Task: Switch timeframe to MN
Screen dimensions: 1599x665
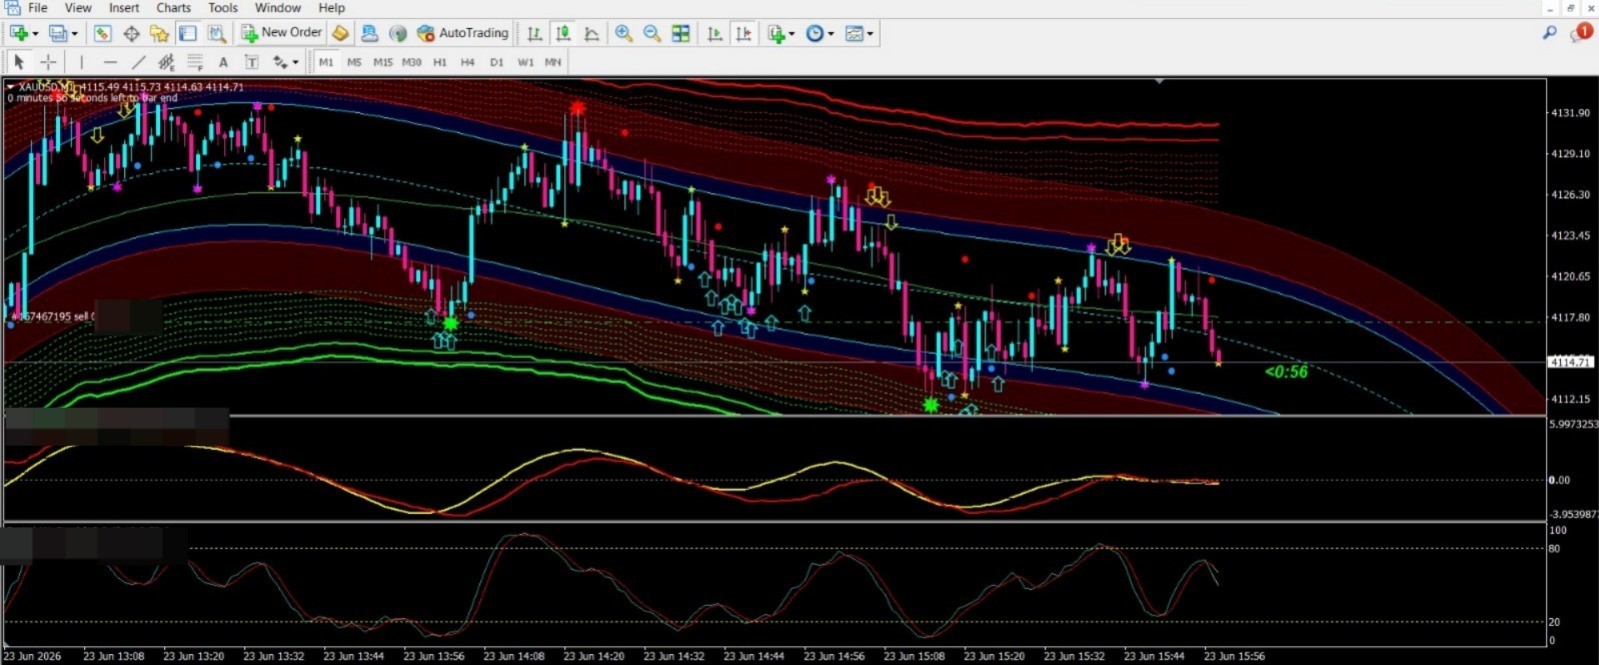Action: point(553,62)
